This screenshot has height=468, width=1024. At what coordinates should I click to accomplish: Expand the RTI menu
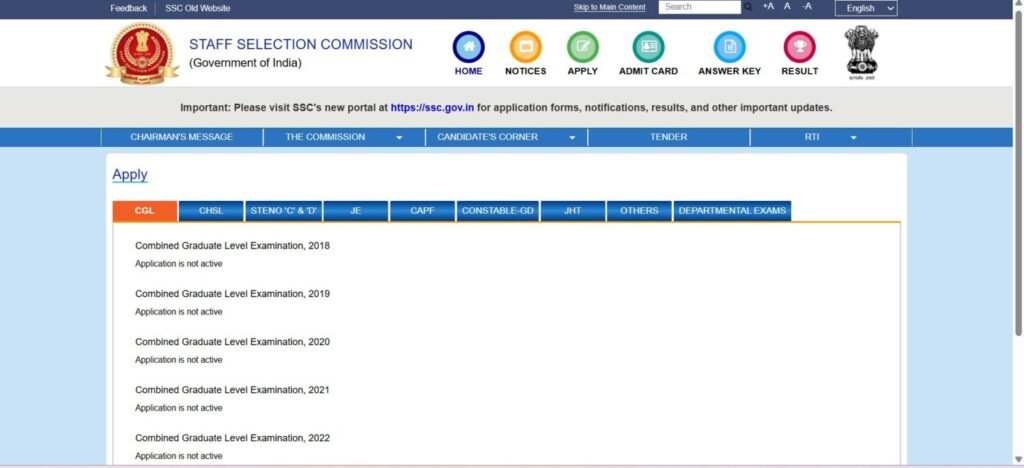tap(830, 137)
